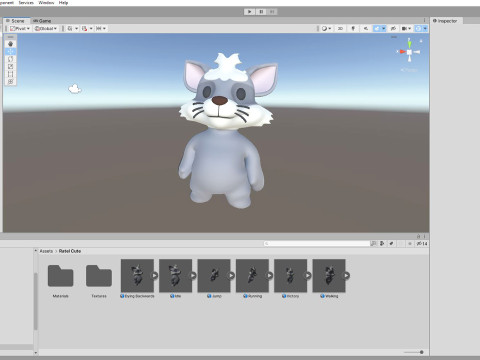This screenshot has width=480, height=360.
Task: Select the Dying Backwards animation thumbnail
Action: point(137,276)
